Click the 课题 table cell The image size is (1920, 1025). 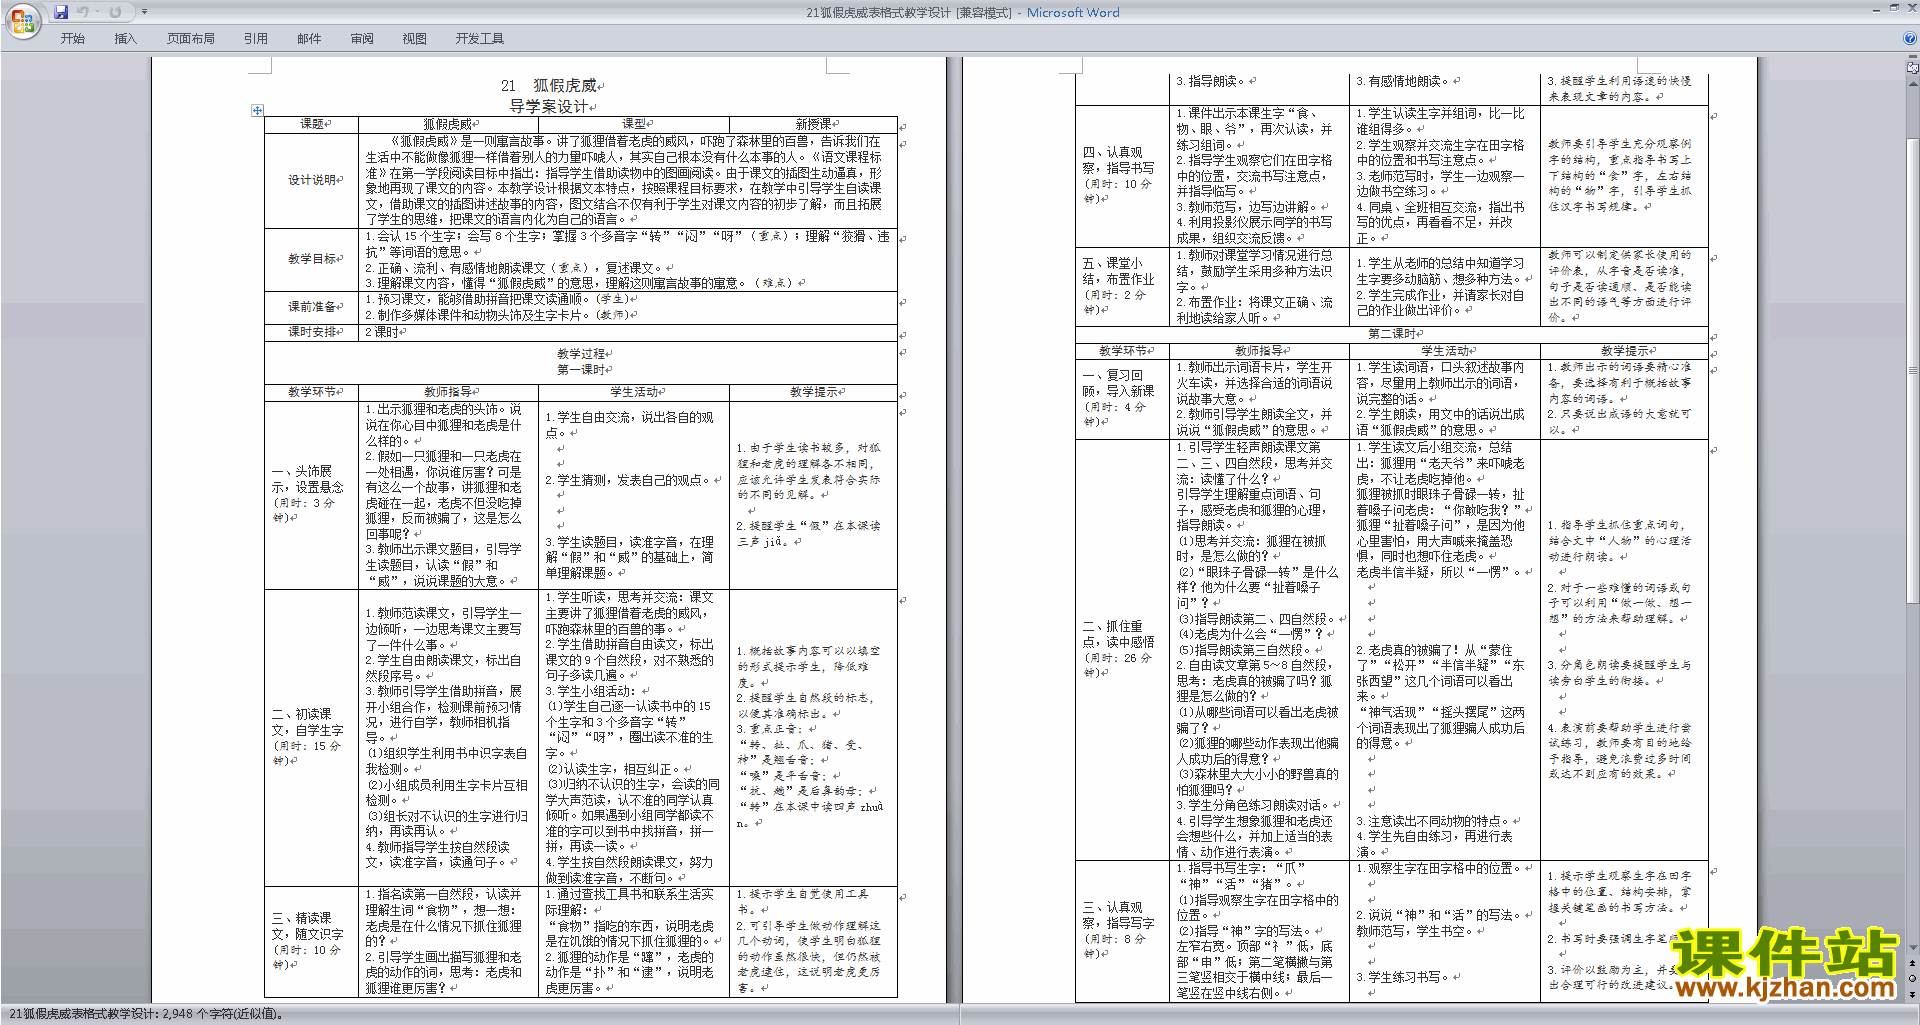312,124
